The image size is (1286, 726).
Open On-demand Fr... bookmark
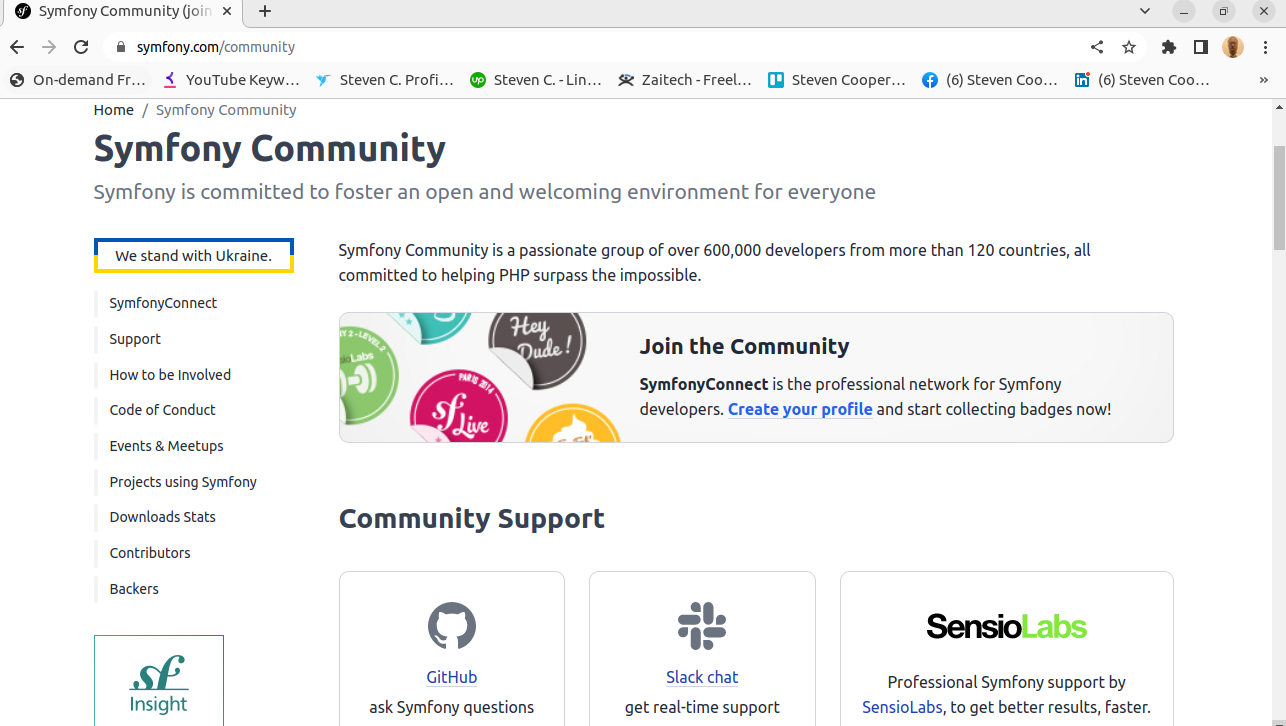tap(78, 80)
